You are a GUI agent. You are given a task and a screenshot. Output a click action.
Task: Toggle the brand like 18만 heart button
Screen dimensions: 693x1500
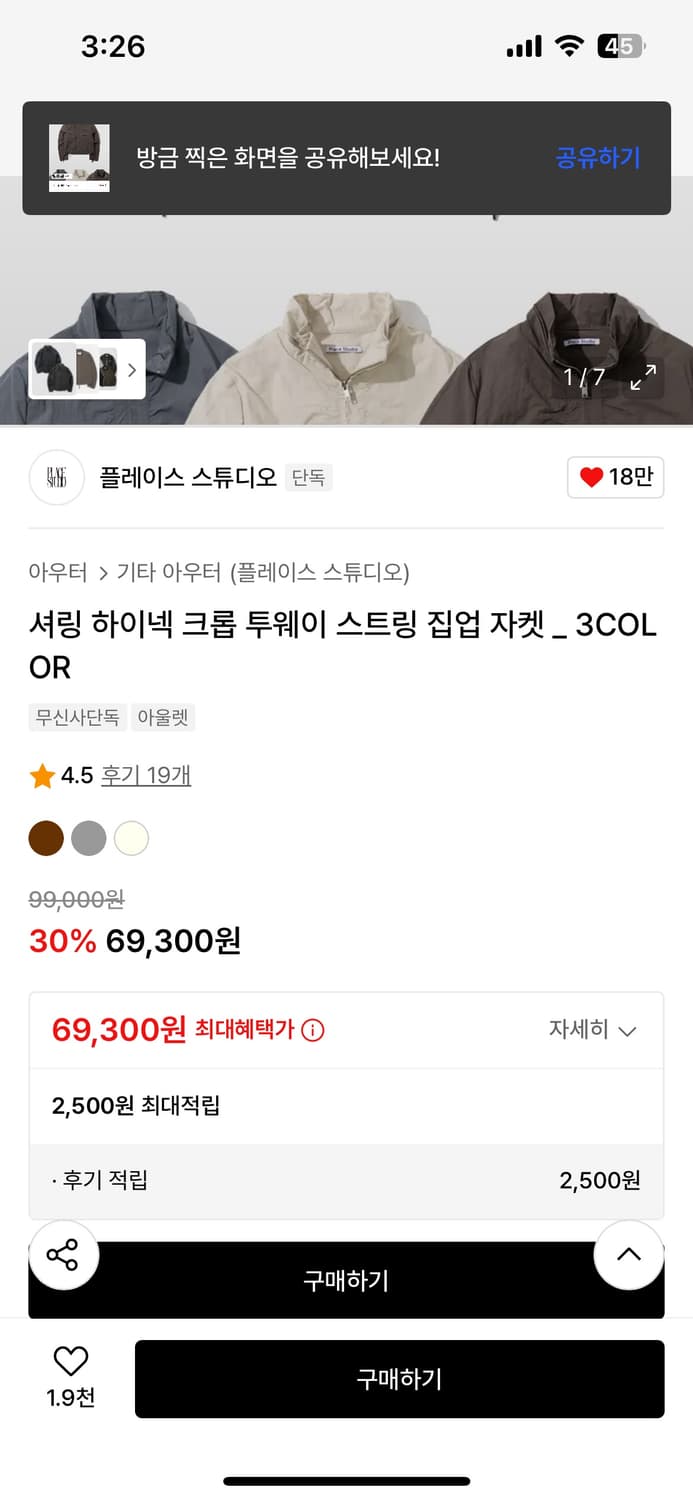point(615,478)
